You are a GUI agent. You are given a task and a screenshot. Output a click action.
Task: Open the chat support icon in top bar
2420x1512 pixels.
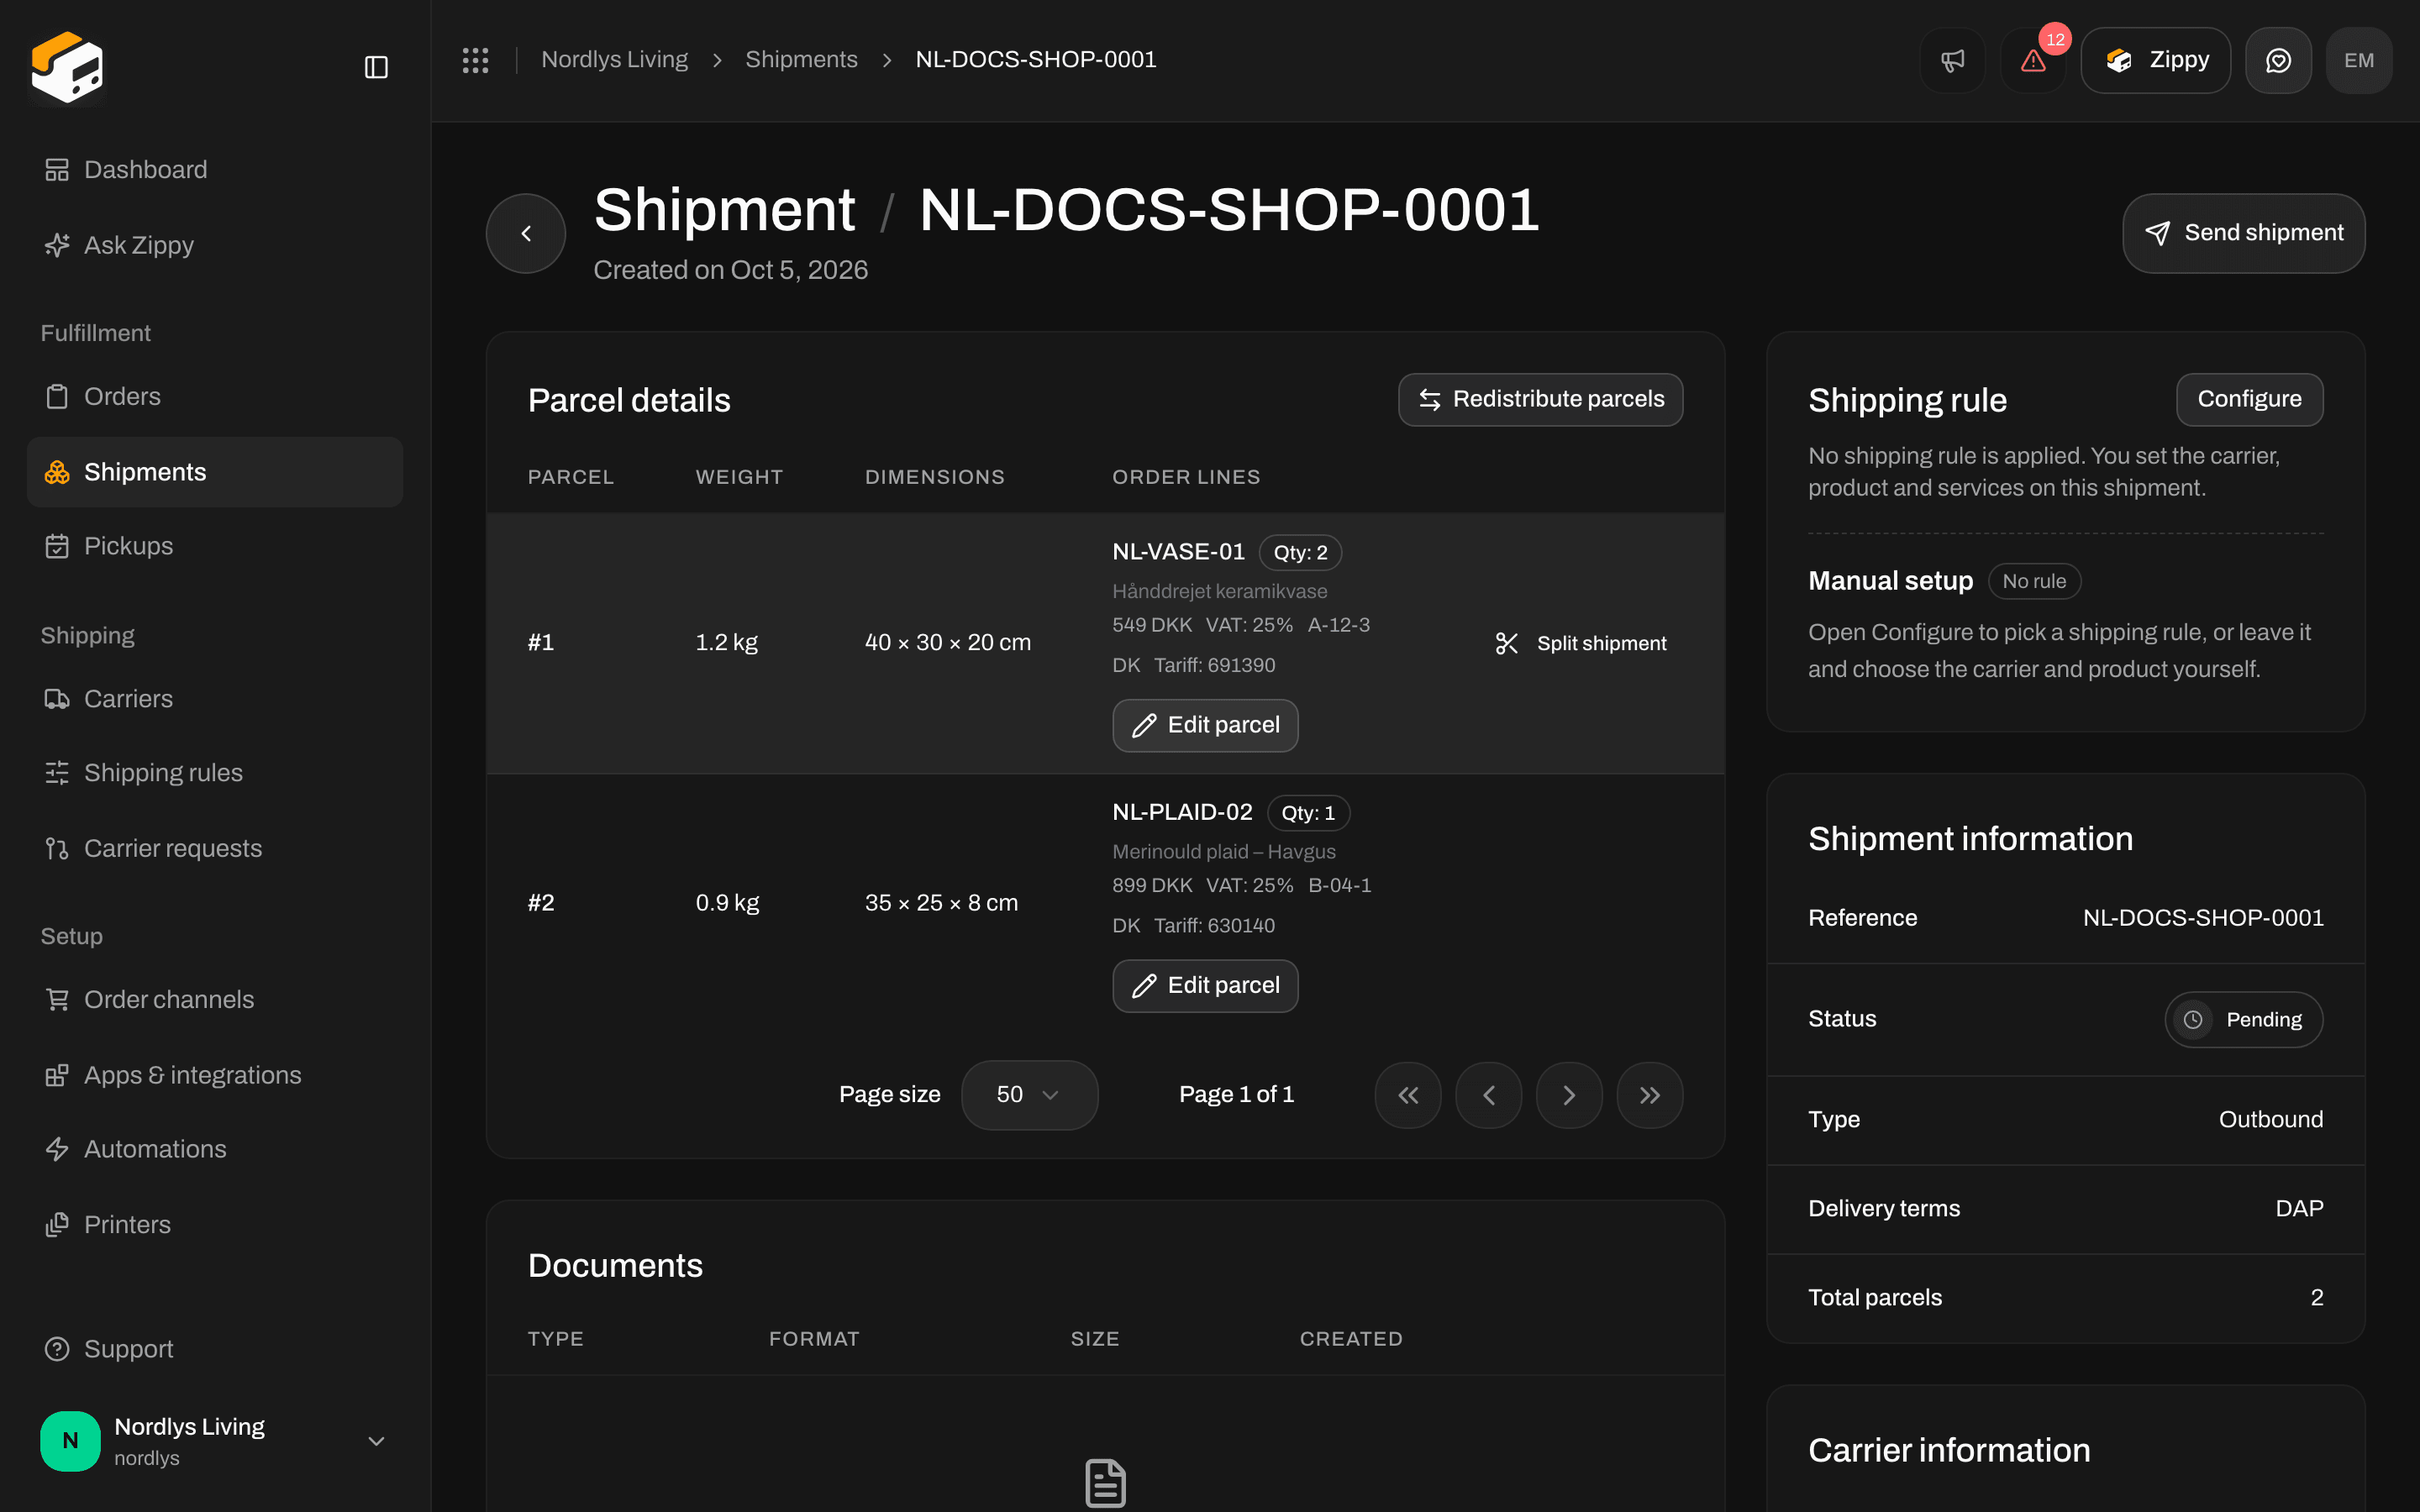[2278, 60]
